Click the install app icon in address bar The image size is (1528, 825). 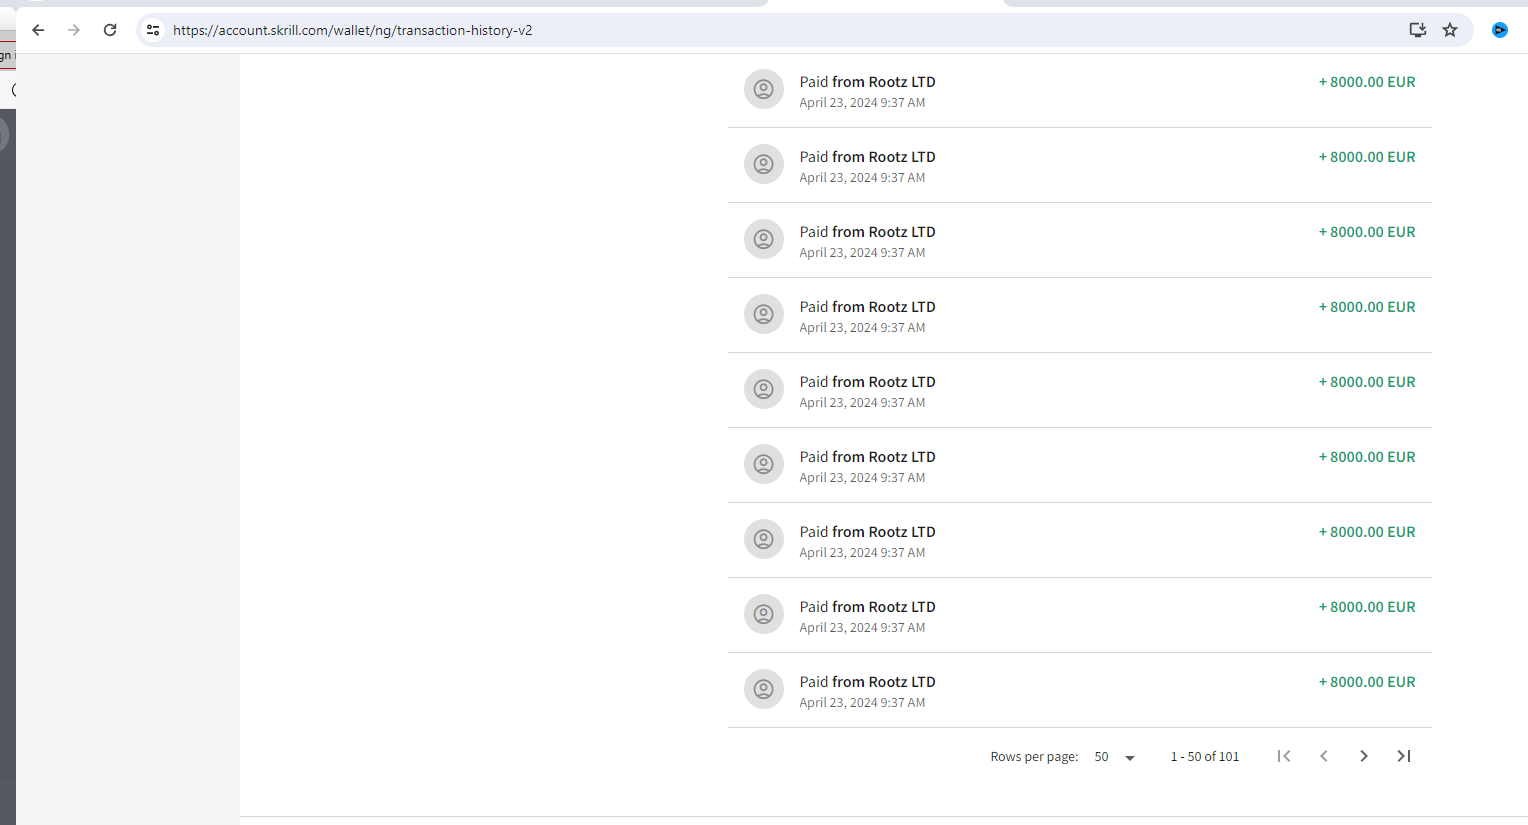[1417, 30]
